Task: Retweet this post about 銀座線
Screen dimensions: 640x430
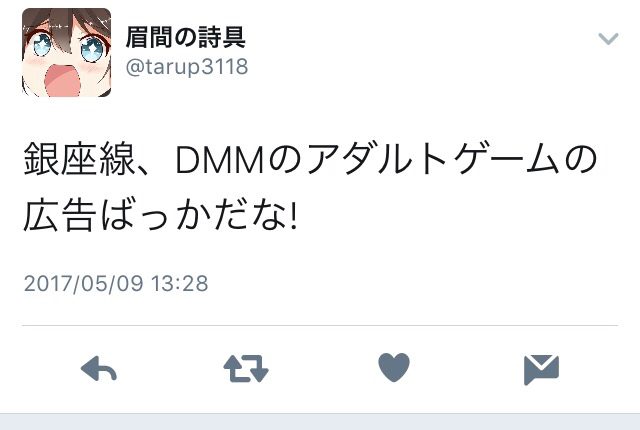Action: pos(246,369)
